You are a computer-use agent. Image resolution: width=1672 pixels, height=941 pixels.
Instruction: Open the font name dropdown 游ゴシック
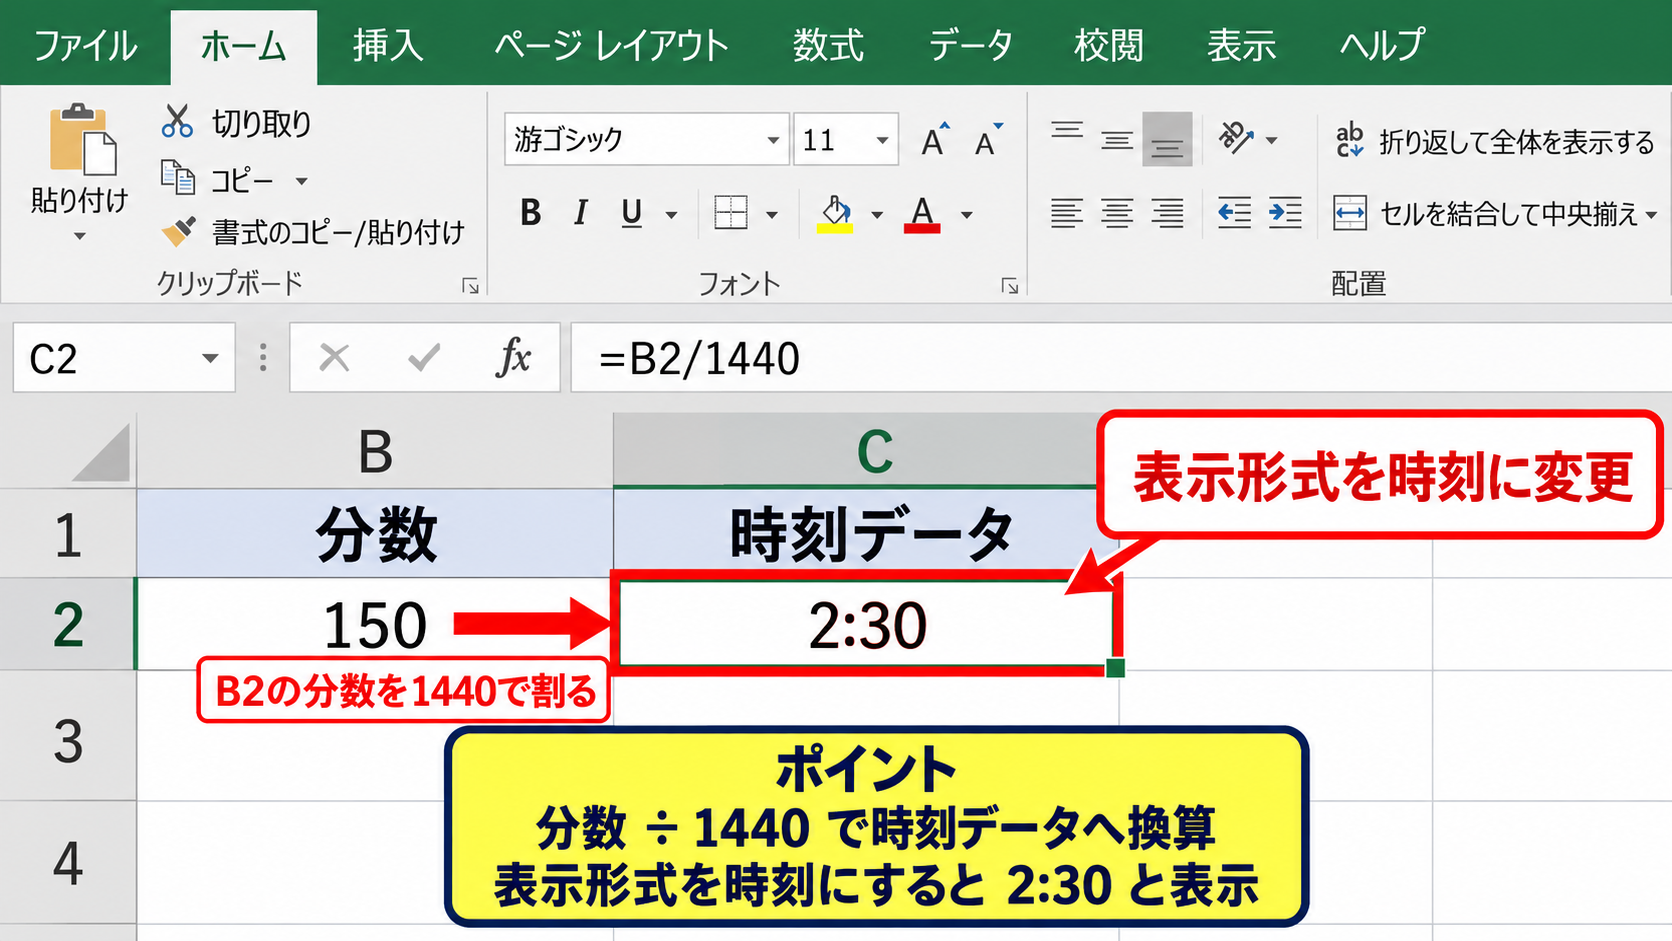(x=773, y=140)
